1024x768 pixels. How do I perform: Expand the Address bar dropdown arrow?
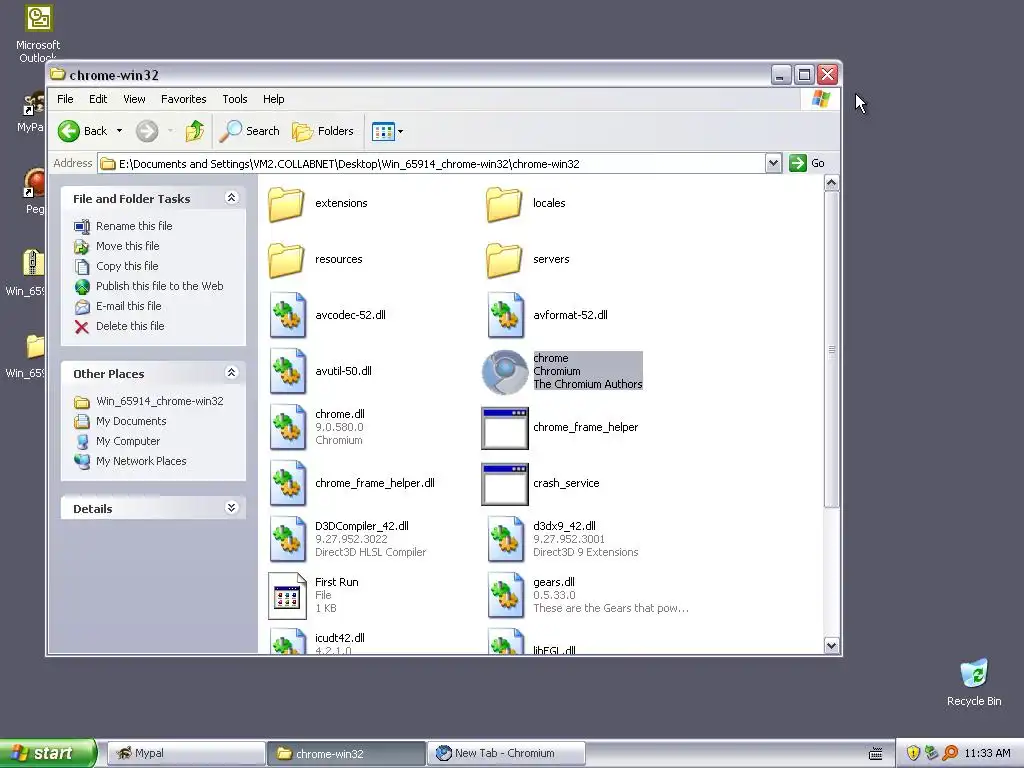click(773, 163)
